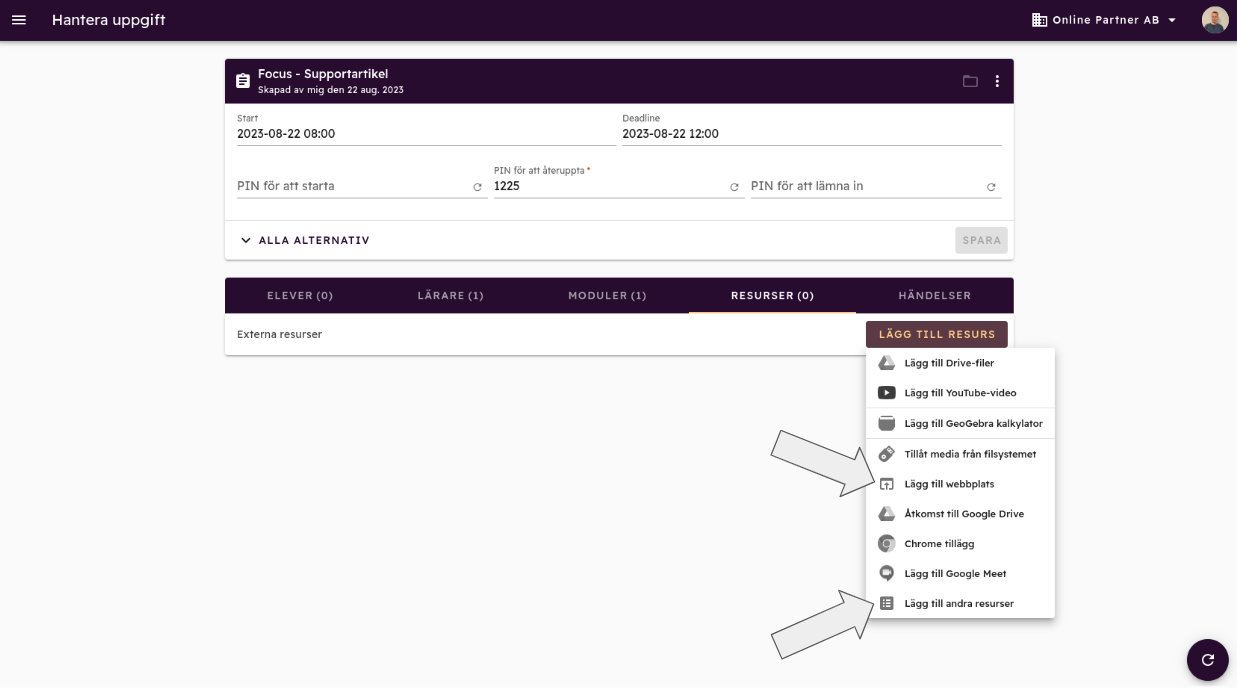1237x688 pixels.
Task: Click the Lägg till resurs button
Action: click(x=936, y=334)
